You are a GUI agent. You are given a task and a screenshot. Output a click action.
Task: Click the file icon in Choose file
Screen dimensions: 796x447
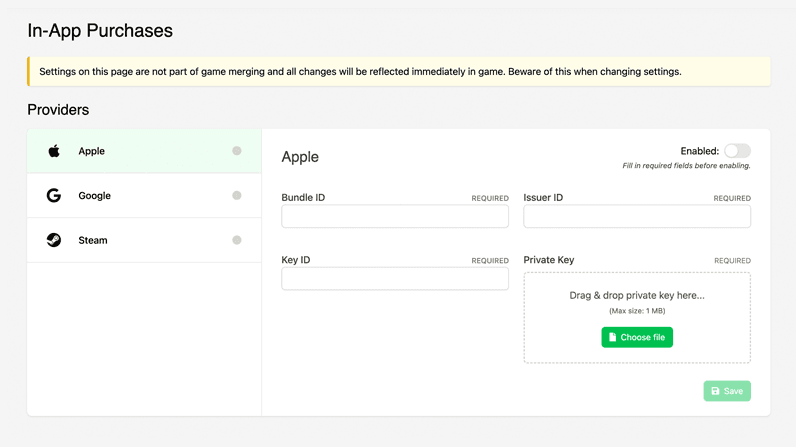point(612,337)
